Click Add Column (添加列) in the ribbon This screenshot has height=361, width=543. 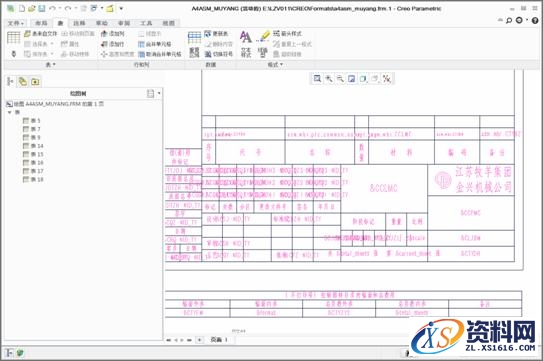113,34
